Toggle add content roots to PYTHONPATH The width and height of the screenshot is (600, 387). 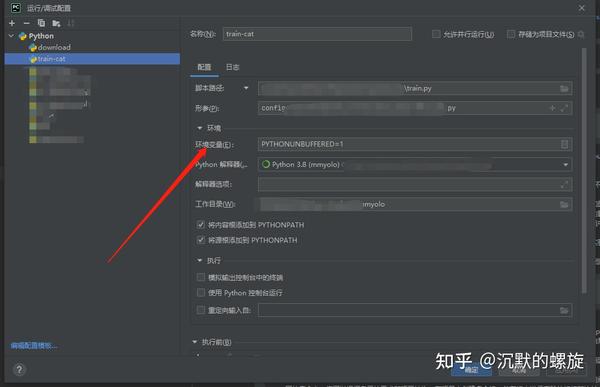(201, 225)
